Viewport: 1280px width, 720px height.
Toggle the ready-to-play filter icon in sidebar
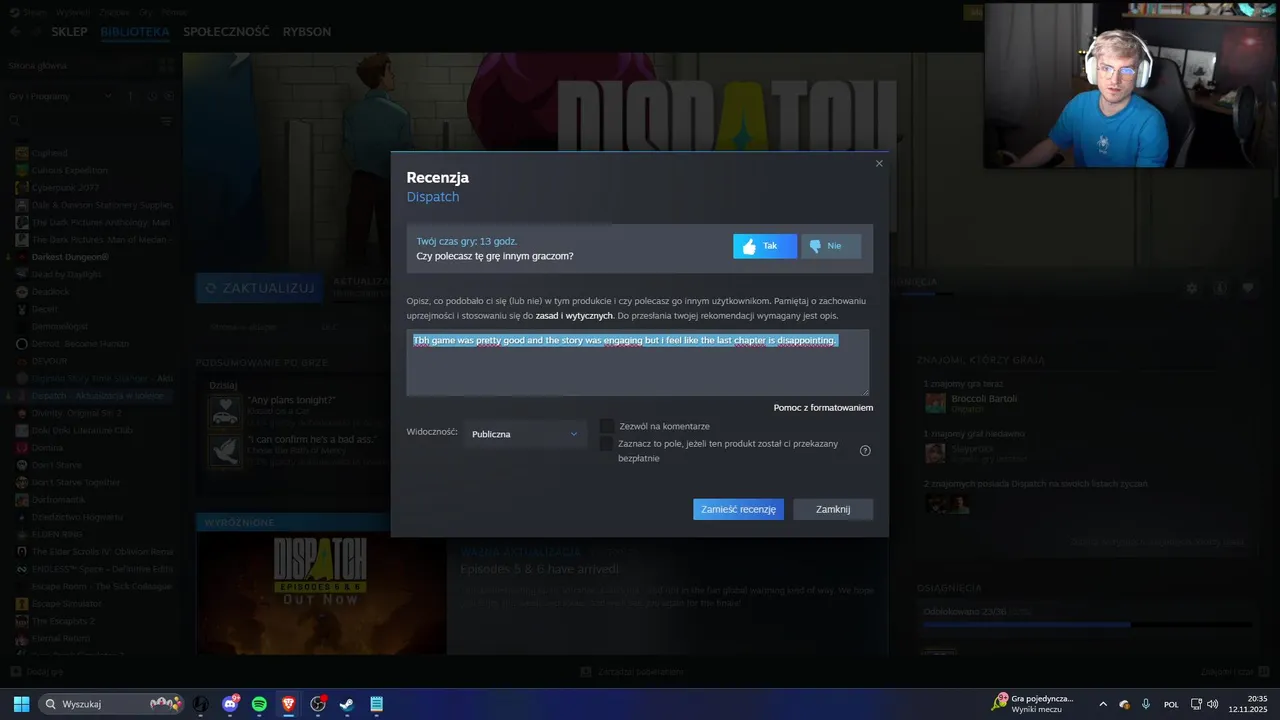[x=168, y=96]
